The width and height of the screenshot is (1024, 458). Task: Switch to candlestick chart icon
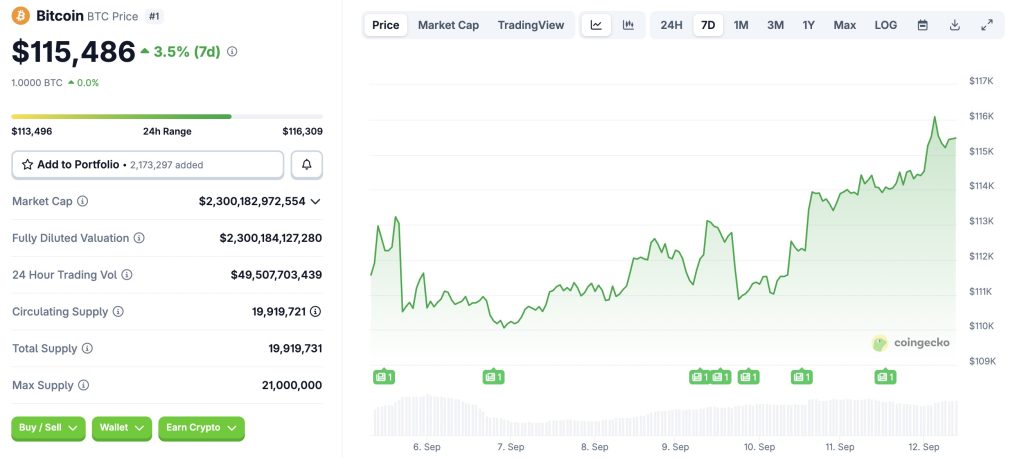click(628, 25)
